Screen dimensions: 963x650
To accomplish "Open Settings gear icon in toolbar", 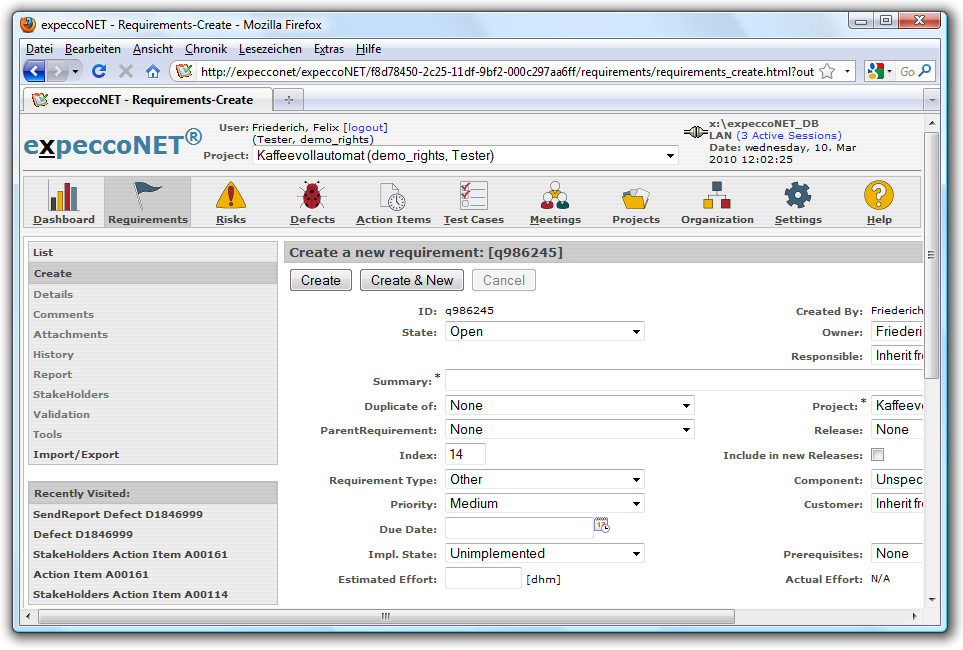I will point(797,196).
